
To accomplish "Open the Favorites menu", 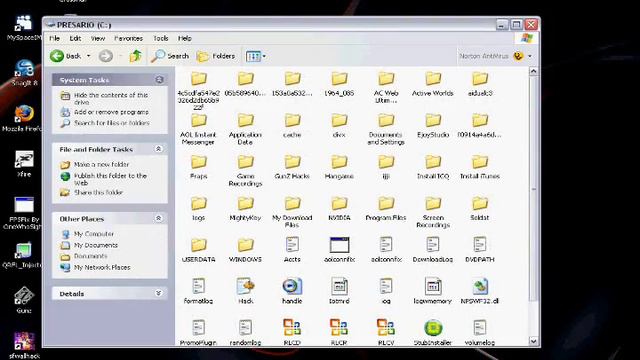I will click(129, 38).
